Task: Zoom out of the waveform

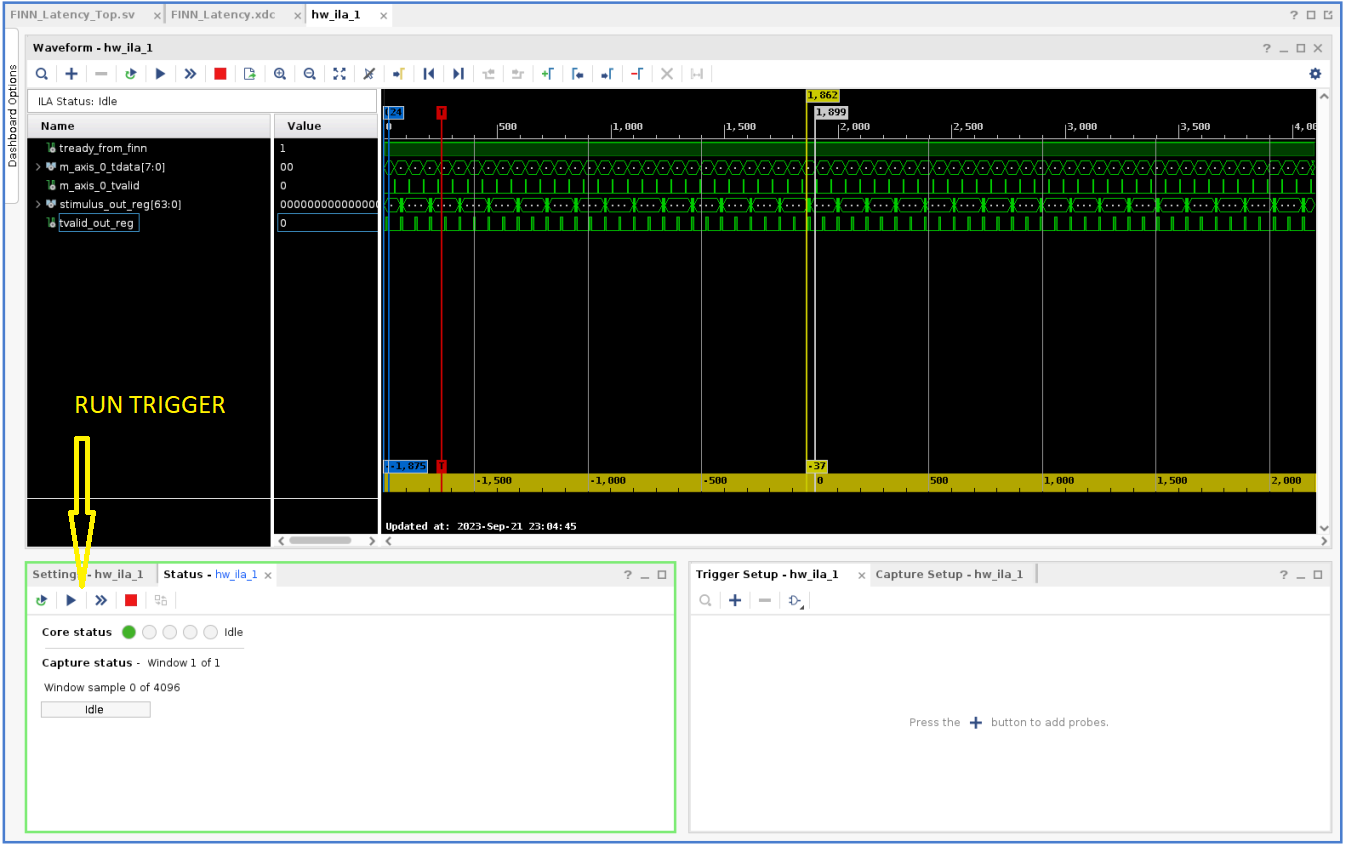Action: 310,74
